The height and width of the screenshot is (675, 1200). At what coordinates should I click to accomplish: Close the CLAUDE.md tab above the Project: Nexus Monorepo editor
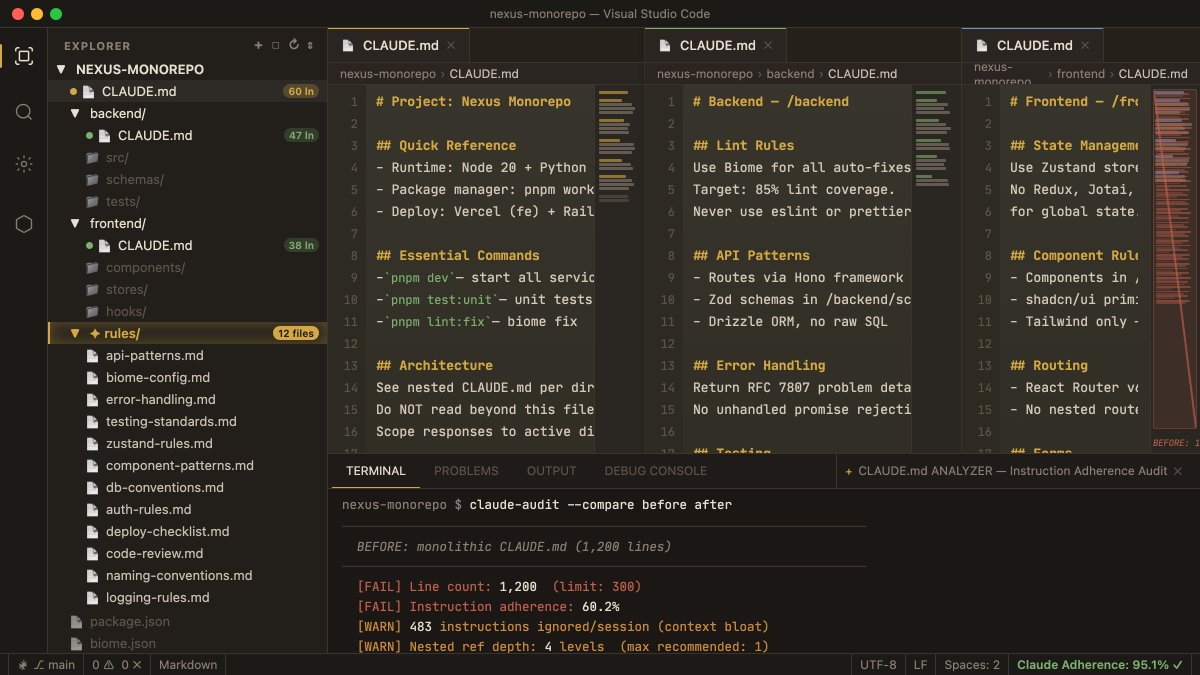[x=451, y=45]
